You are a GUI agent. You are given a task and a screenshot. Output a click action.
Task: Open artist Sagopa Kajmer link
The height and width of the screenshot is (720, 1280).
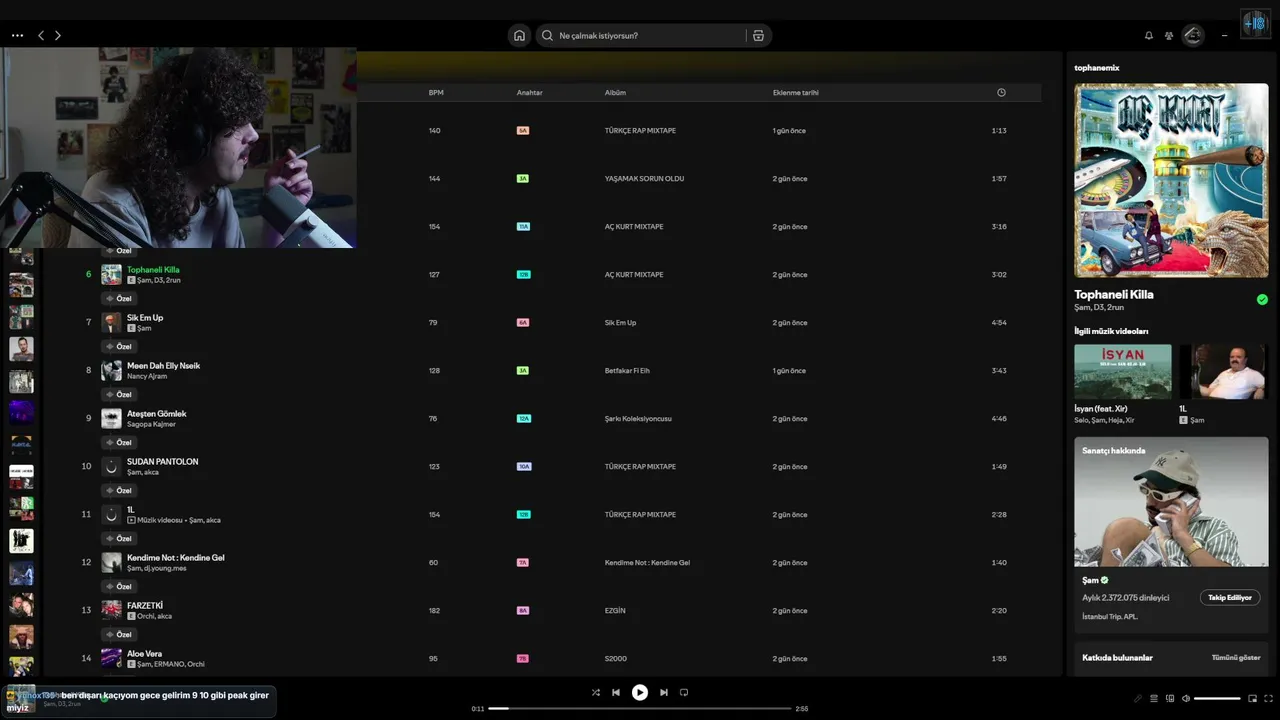[x=151, y=424]
